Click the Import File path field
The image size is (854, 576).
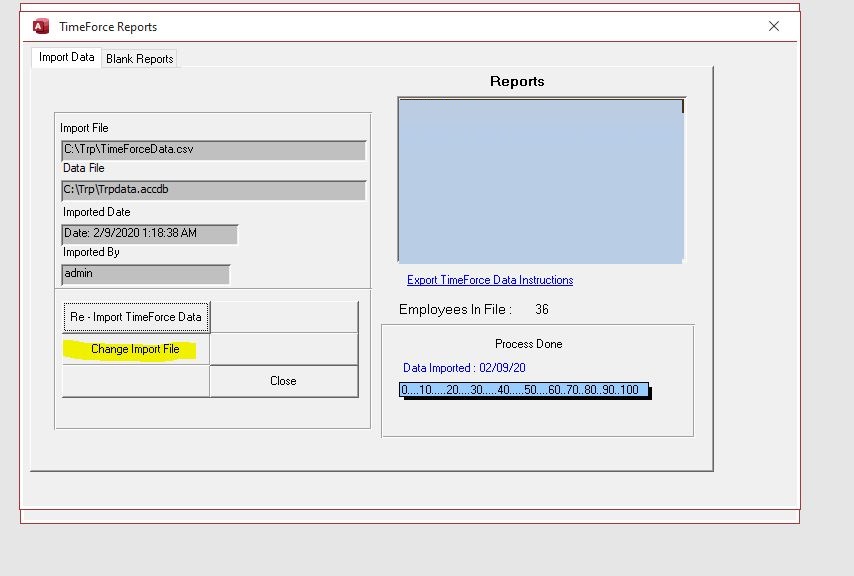point(214,150)
